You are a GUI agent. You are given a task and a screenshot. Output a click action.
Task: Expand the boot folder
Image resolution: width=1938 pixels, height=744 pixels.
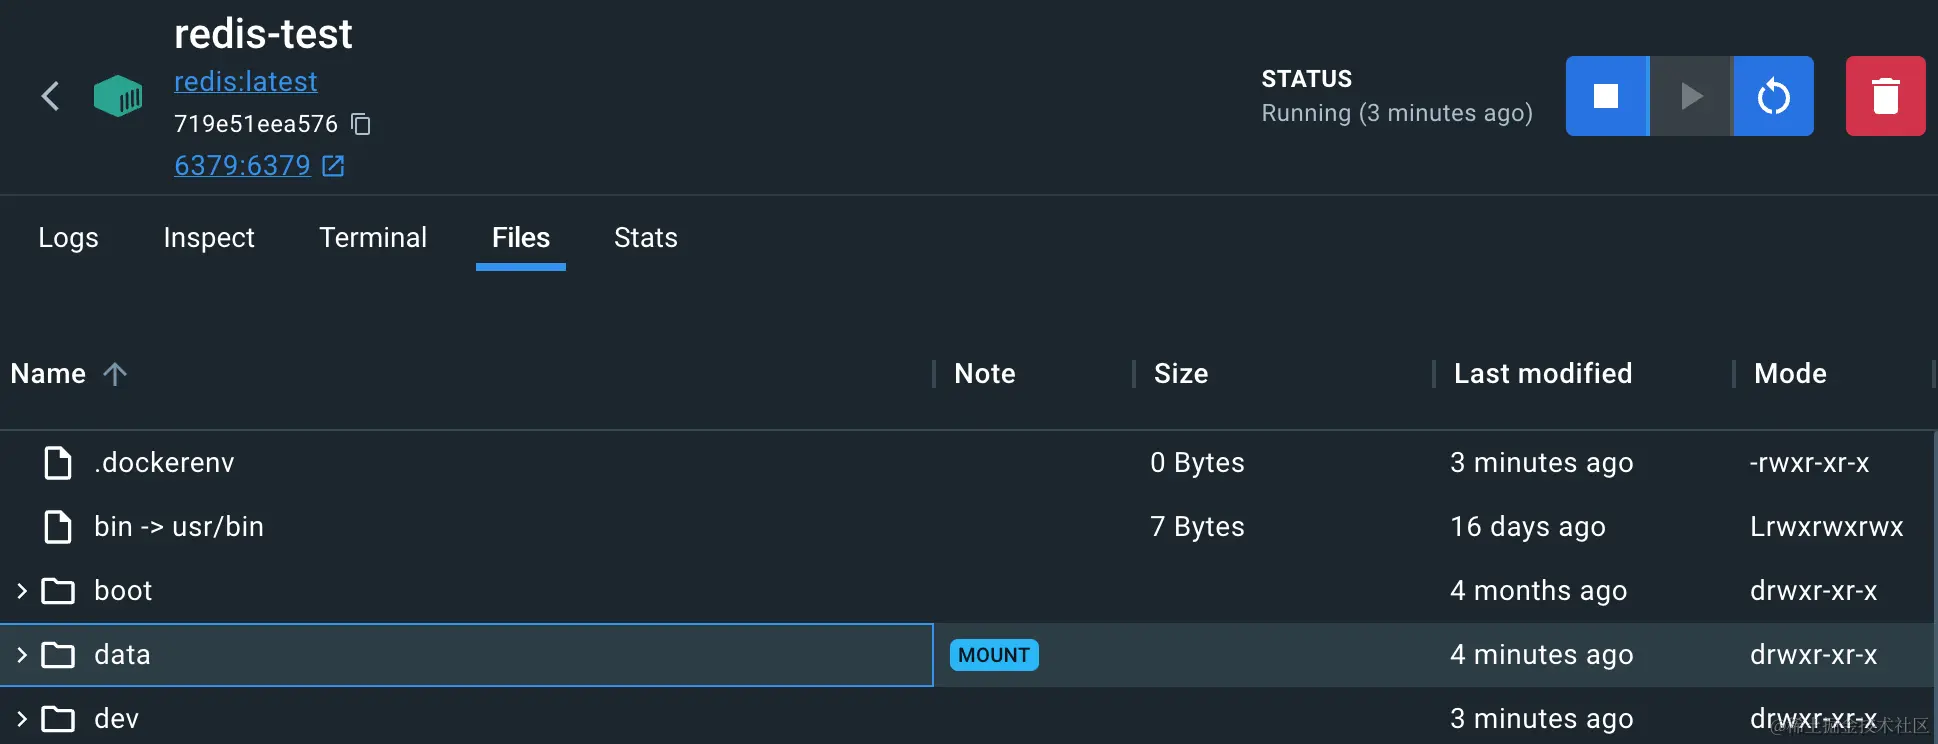(x=21, y=591)
